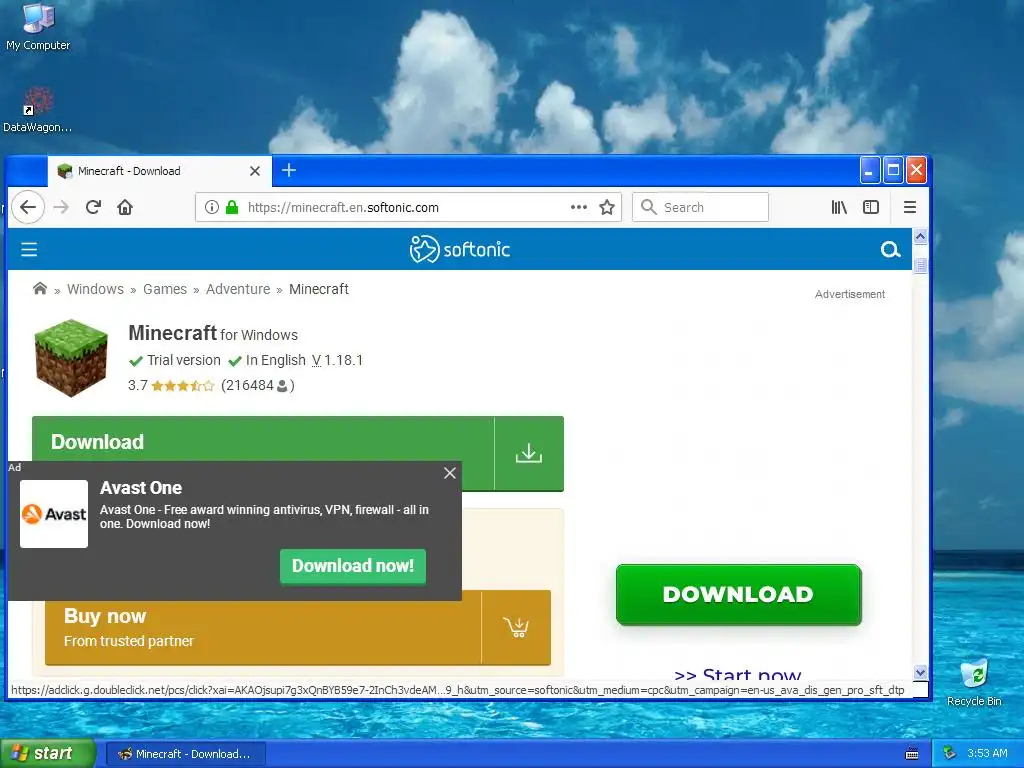Image resolution: width=1024 pixels, height=768 pixels.
Task: Open the Windows start menu
Action: 48,753
